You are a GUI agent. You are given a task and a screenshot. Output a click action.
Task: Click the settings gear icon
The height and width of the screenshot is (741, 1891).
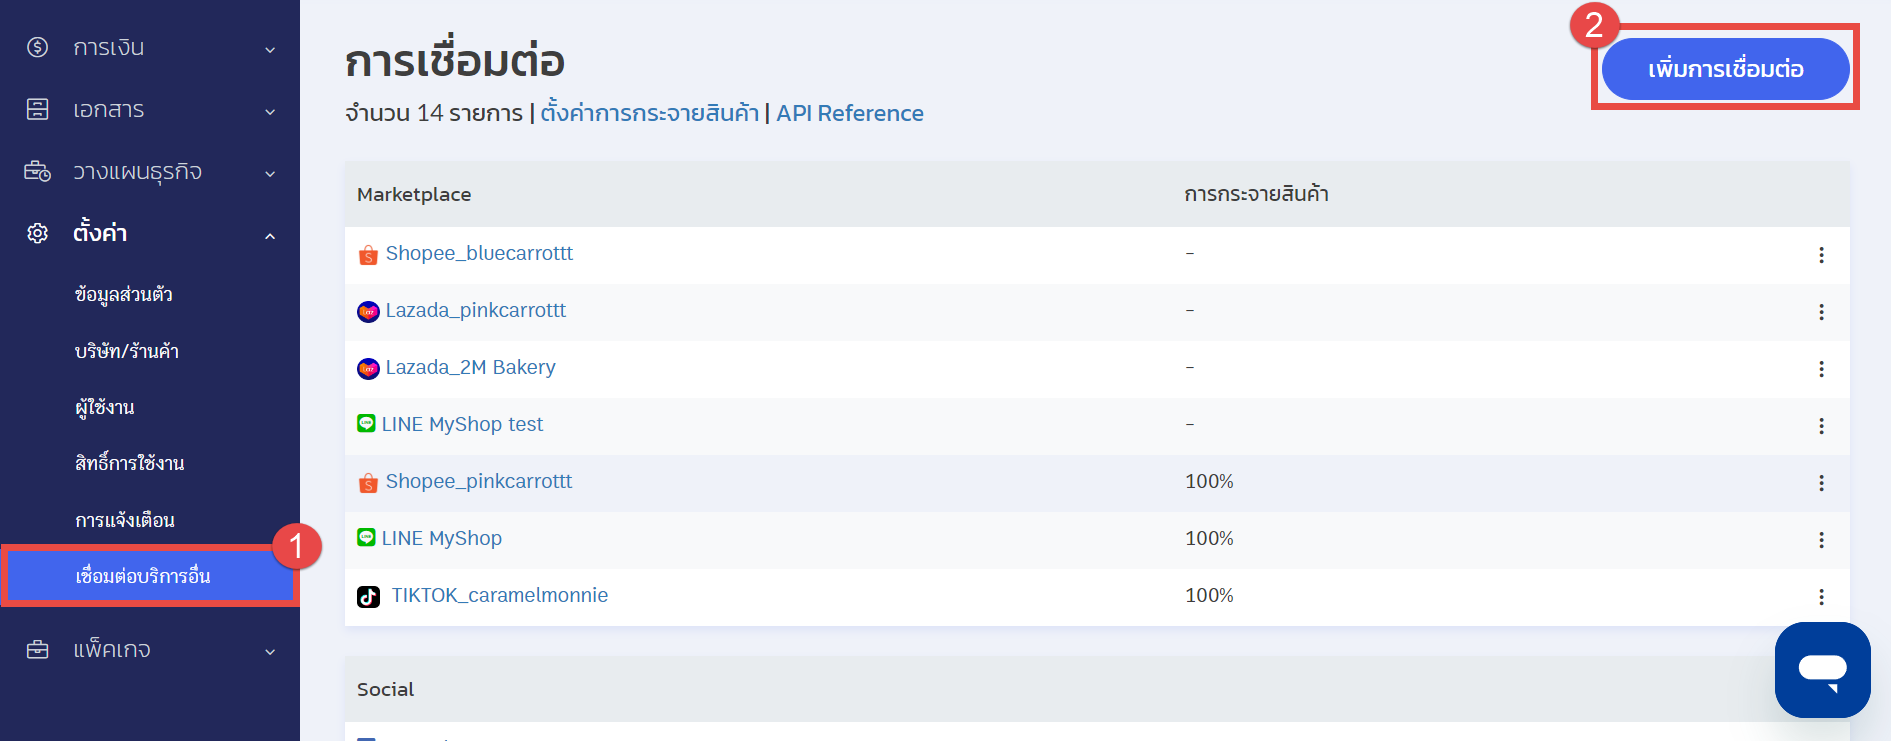tap(37, 233)
